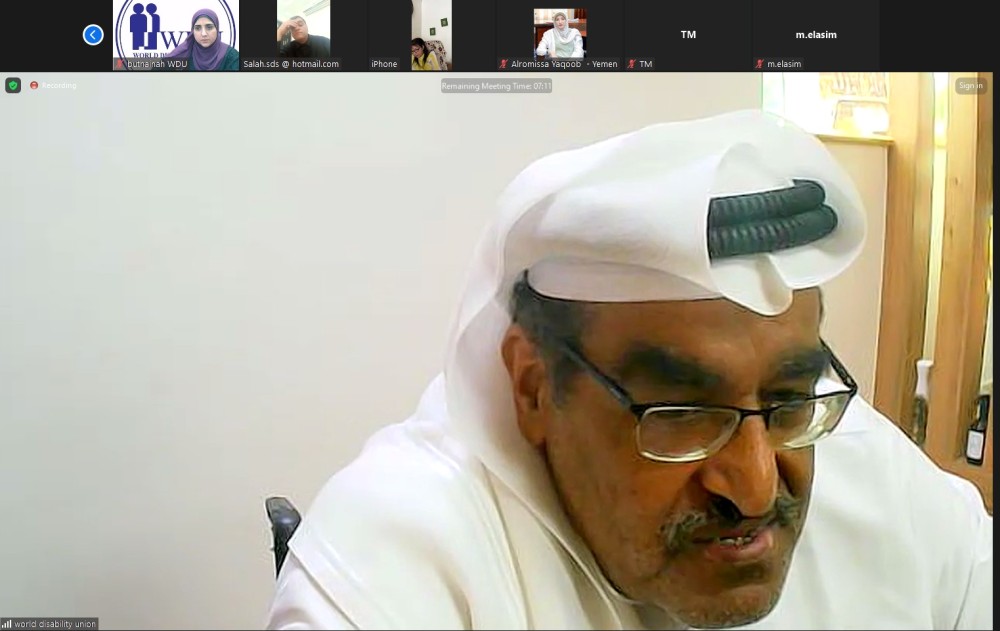Click the signal bars icon by world disability union
Screen dimensions: 1000x631
(x=6, y=624)
